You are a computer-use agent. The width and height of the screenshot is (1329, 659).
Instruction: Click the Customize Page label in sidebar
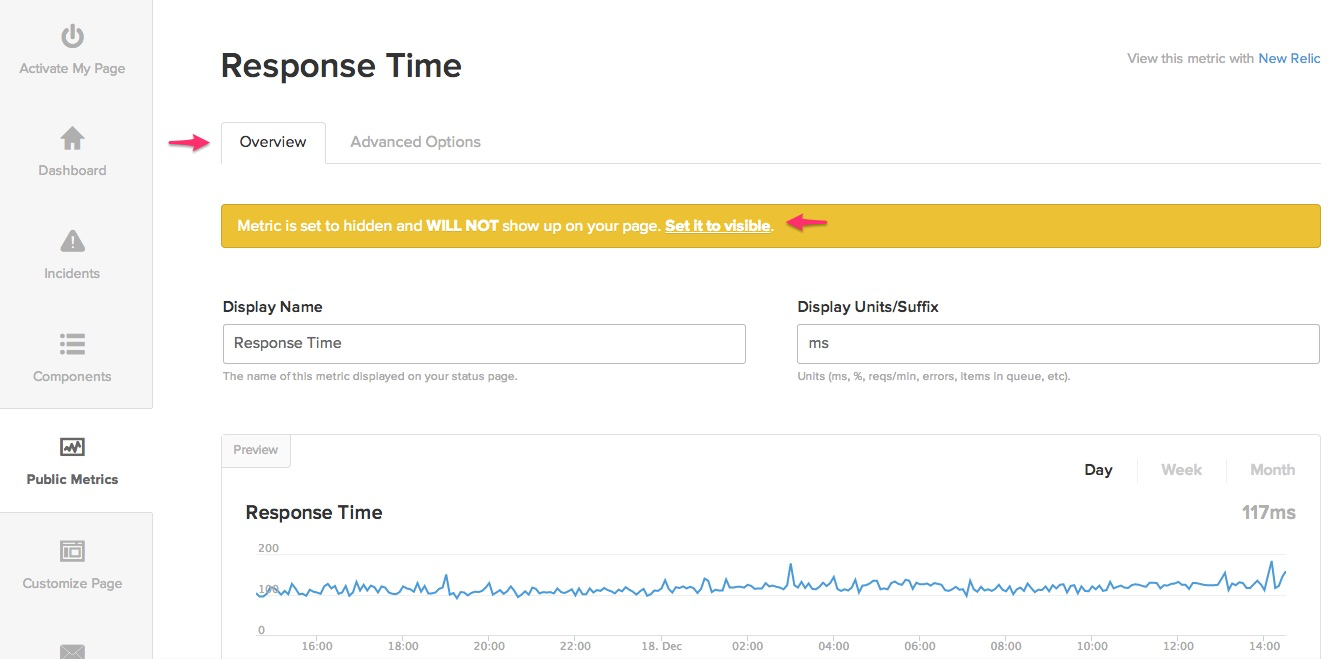(72, 583)
